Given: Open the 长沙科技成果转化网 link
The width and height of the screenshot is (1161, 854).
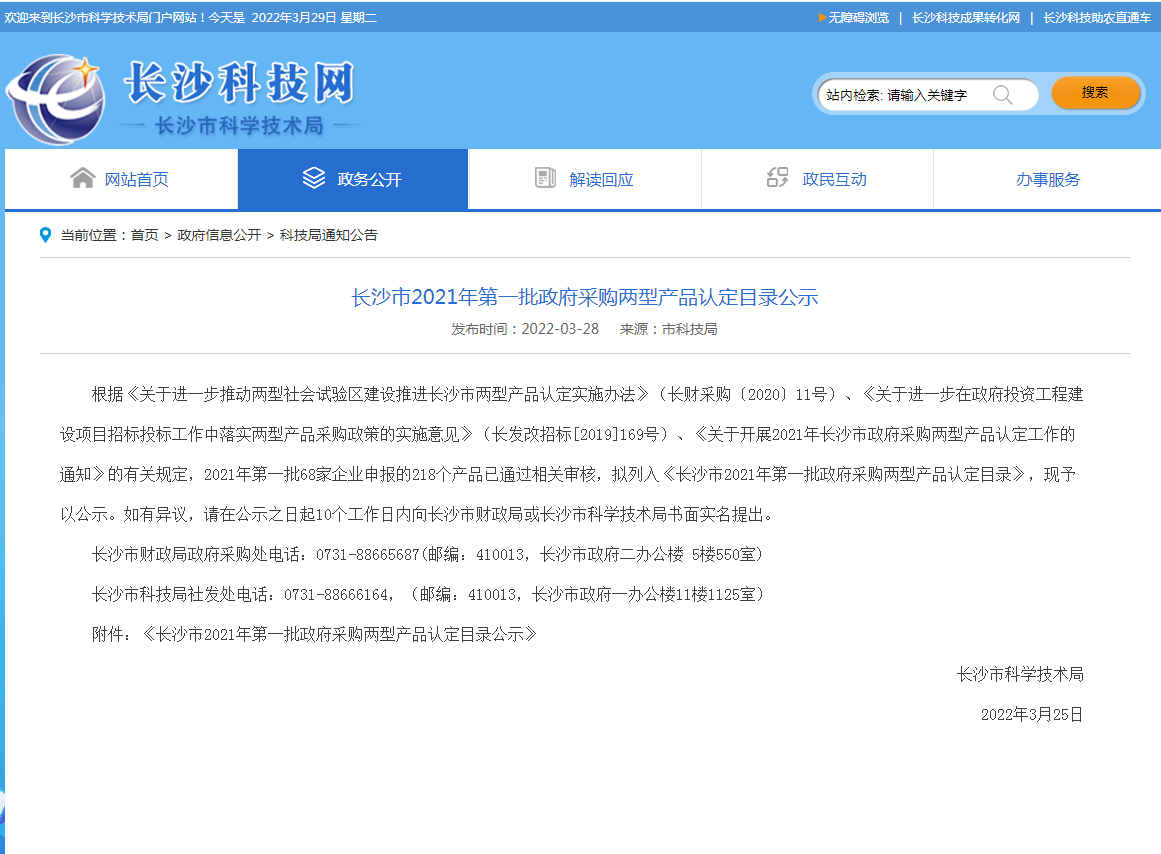Looking at the screenshot, I should 965,17.
